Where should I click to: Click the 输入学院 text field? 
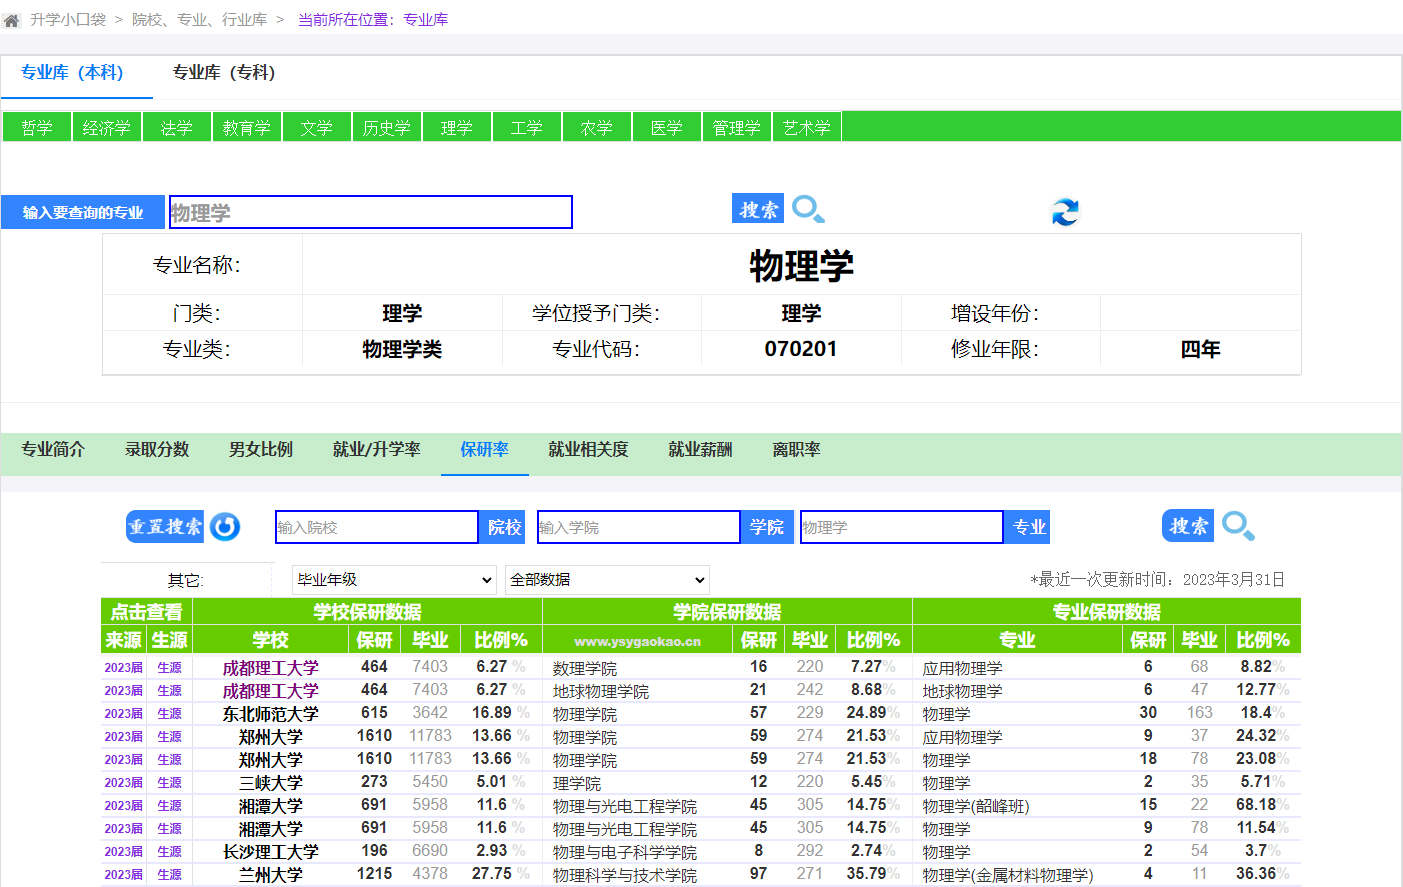point(638,527)
